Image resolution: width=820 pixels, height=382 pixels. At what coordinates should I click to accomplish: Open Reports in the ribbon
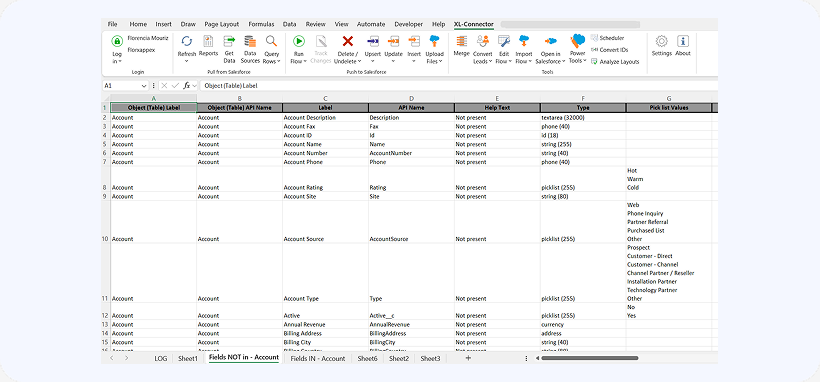[208, 45]
